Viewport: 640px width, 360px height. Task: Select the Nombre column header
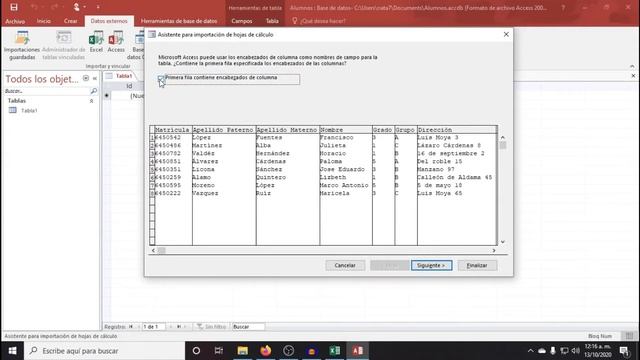click(346, 130)
